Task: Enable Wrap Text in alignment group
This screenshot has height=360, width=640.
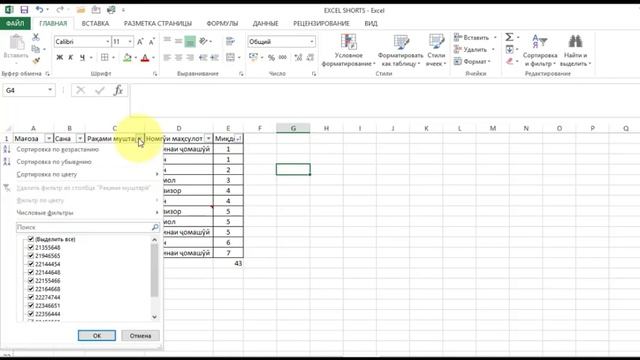Action: coord(230,41)
